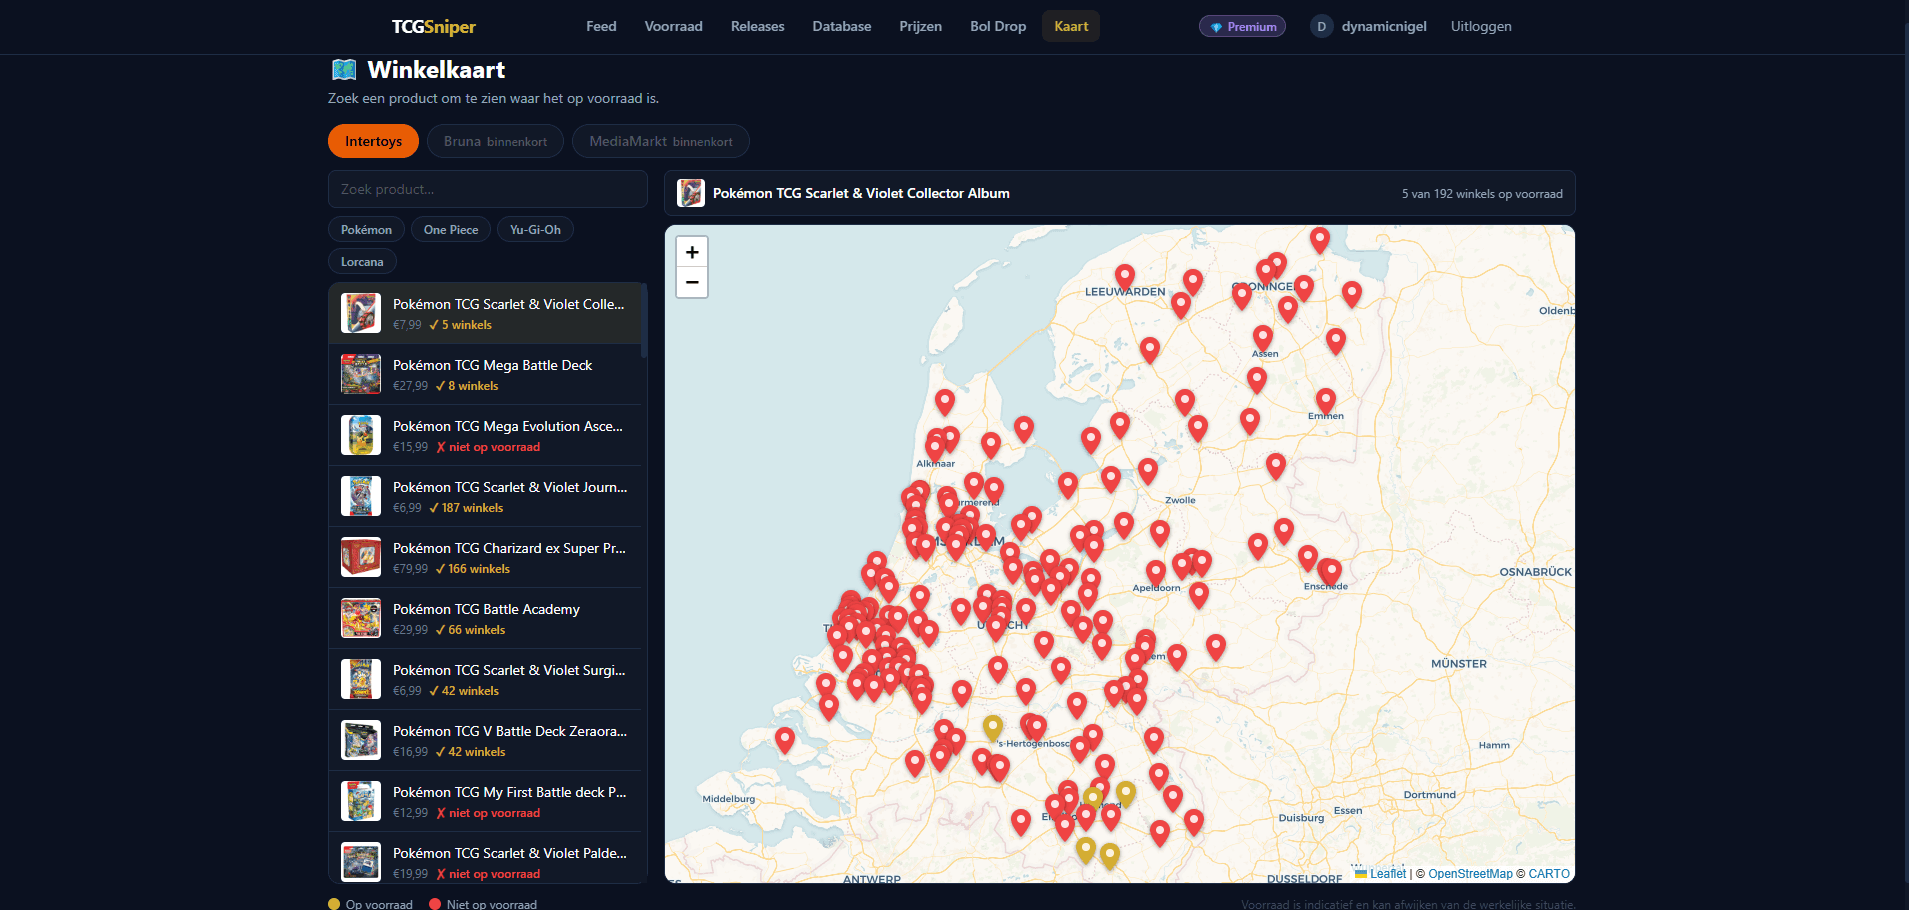Image resolution: width=1909 pixels, height=910 pixels.
Task: Toggle the Pokémon category filter
Action: pos(366,230)
